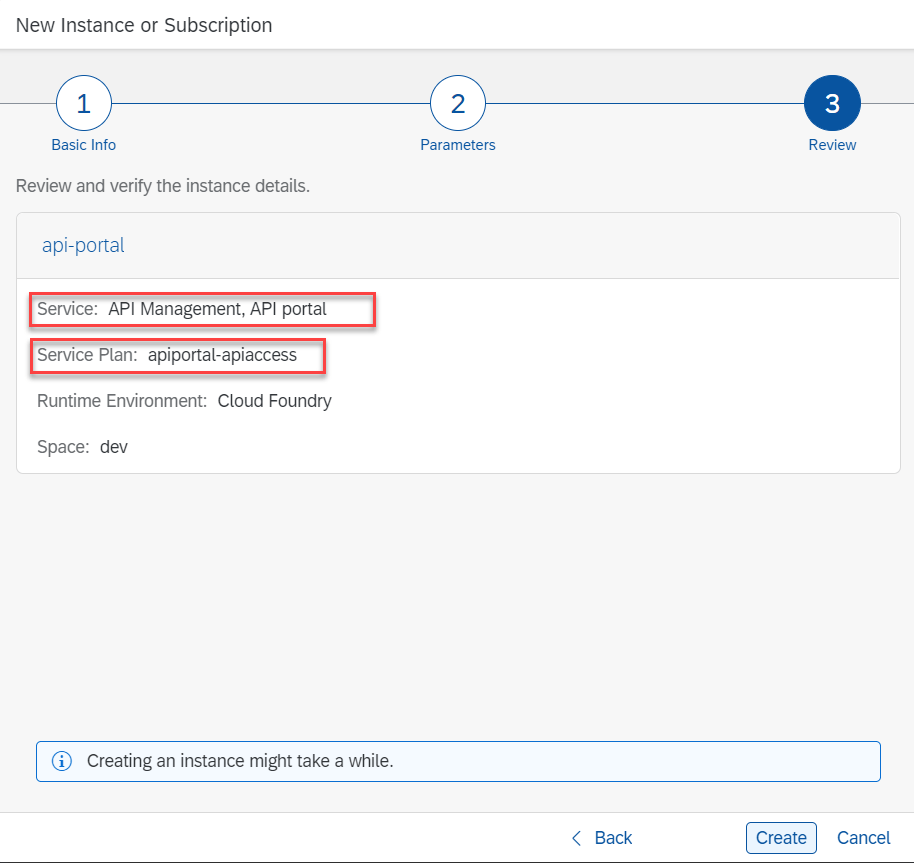Go back using the Back button text

point(613,838)
